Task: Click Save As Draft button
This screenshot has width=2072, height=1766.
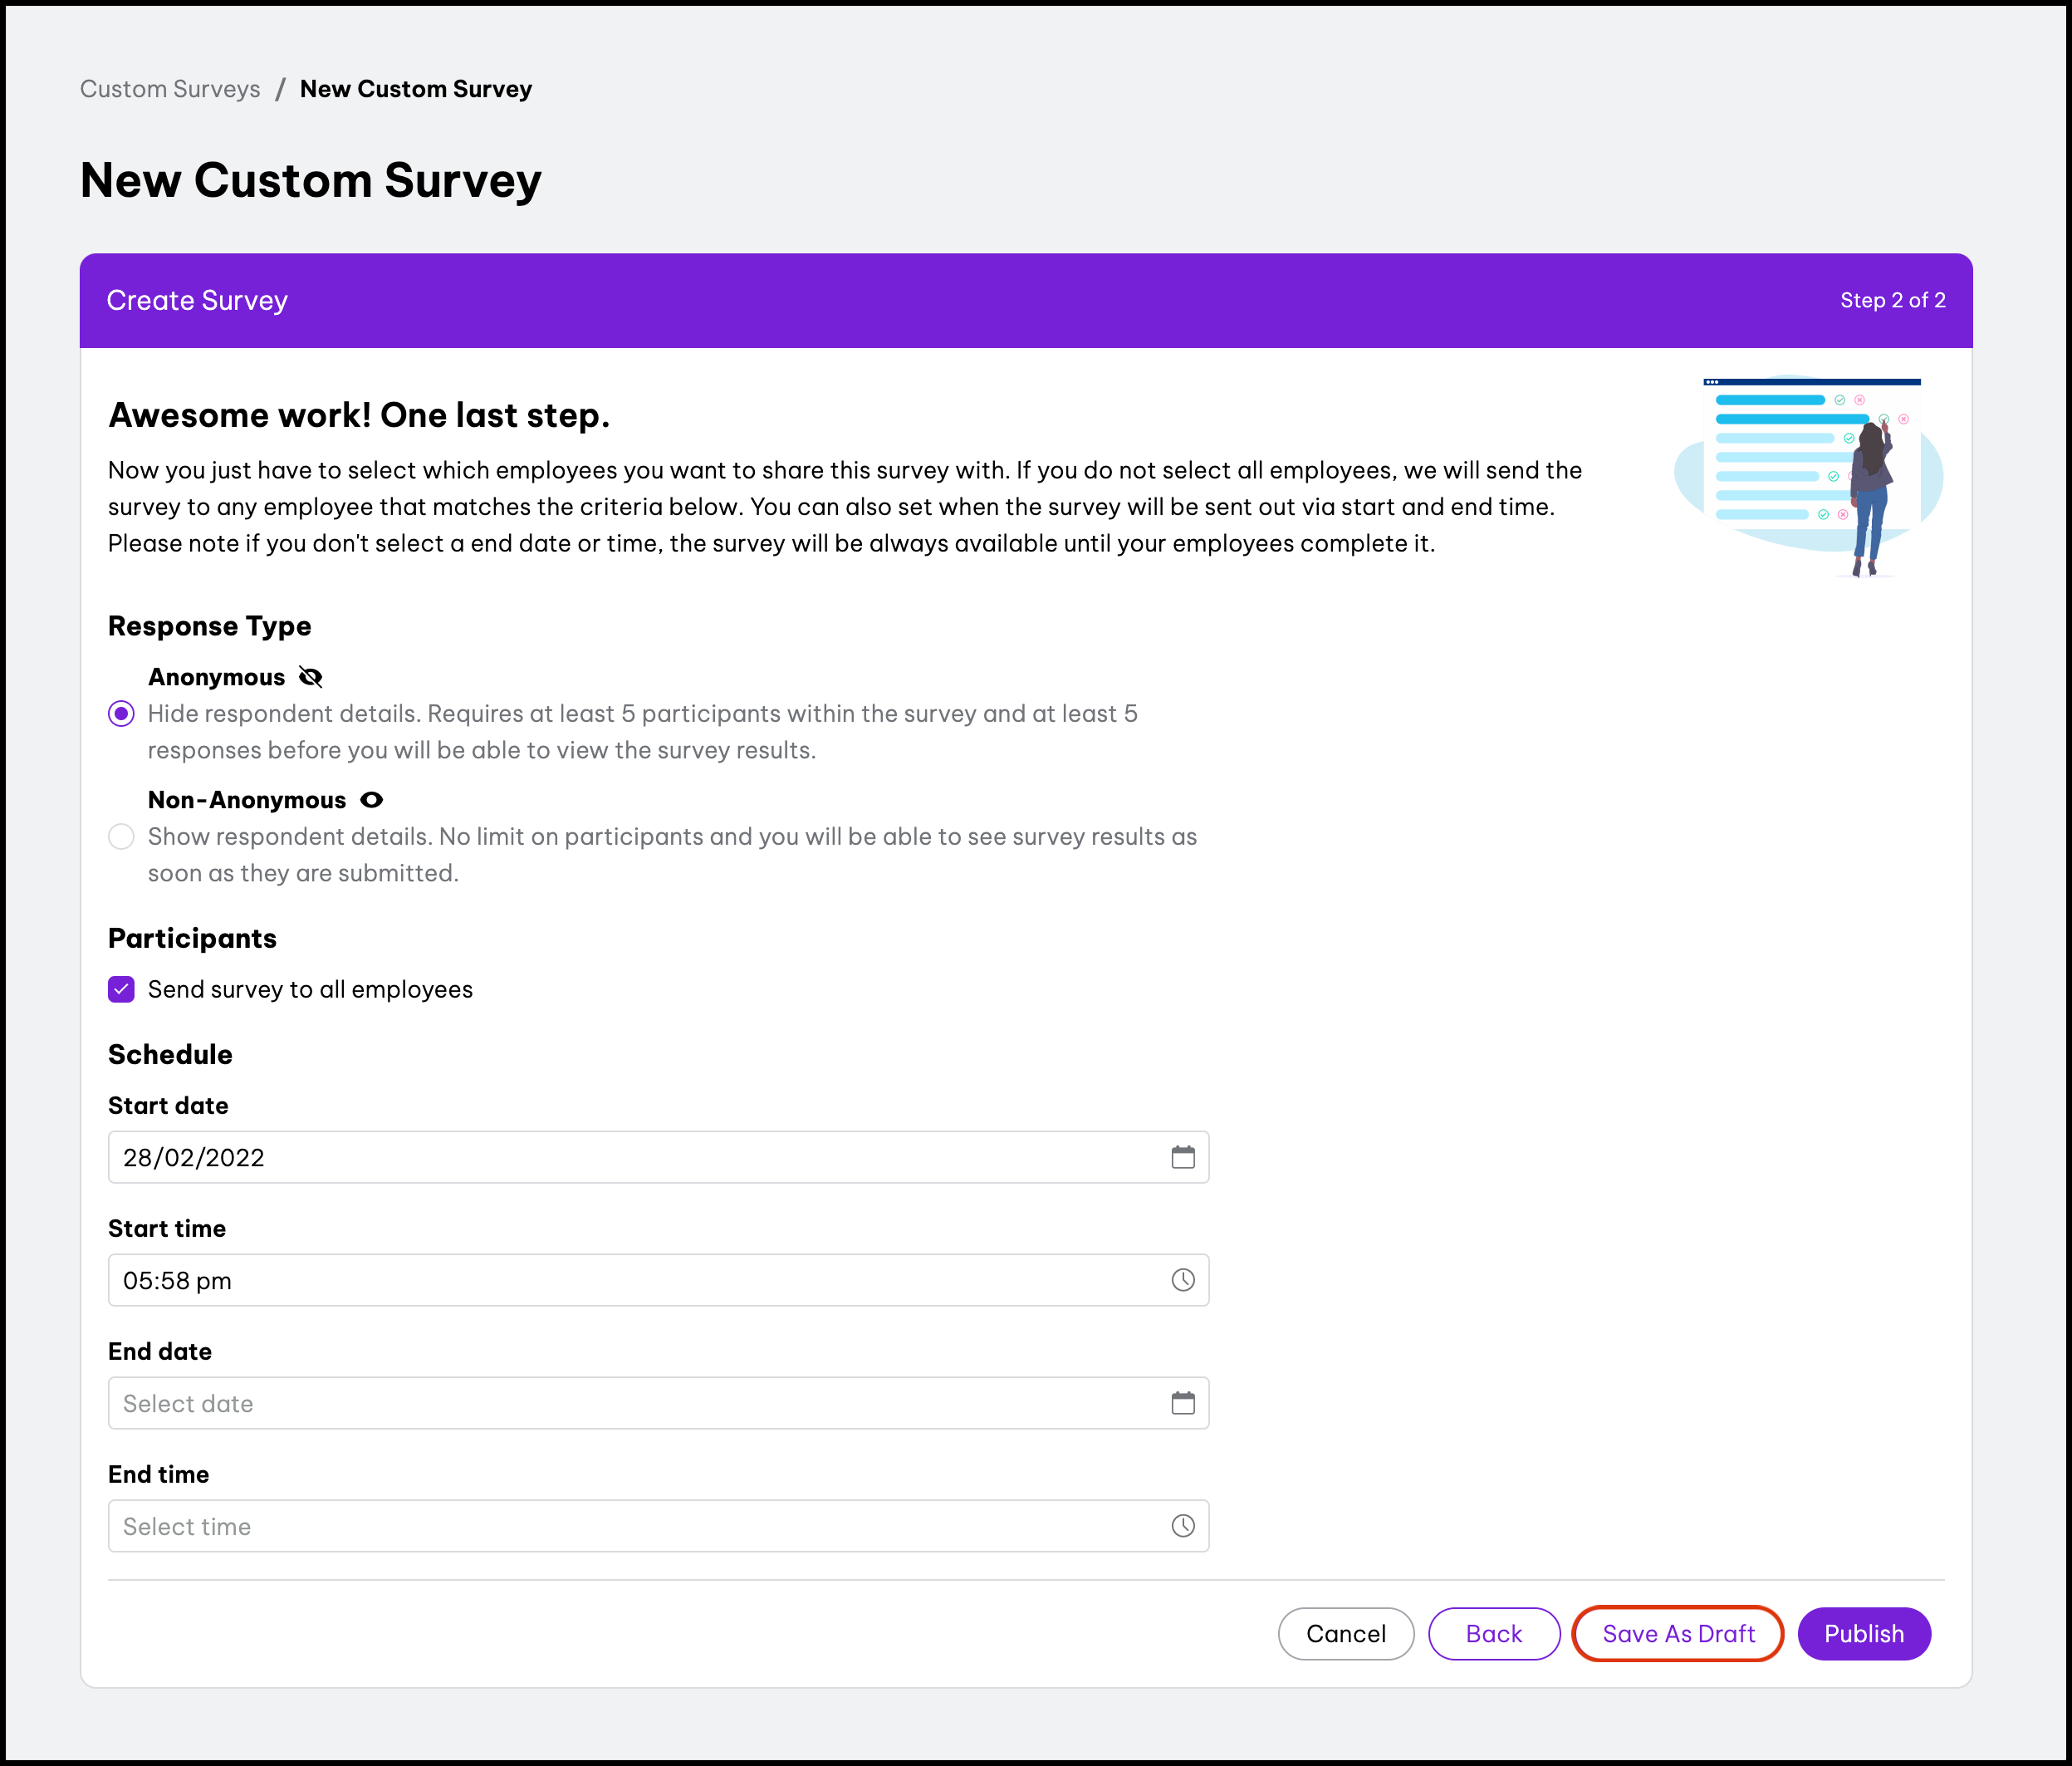Action: pos(1677,1634)
